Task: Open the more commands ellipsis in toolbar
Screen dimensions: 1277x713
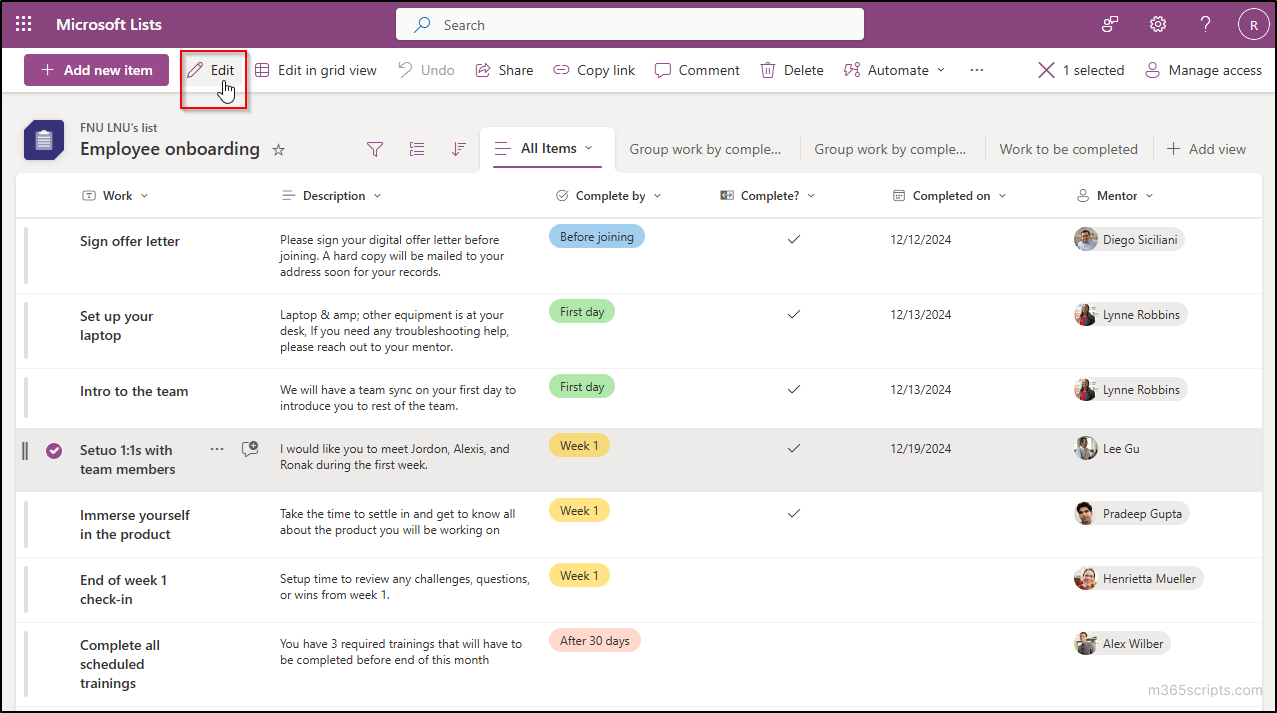Action: click(977, 70)
